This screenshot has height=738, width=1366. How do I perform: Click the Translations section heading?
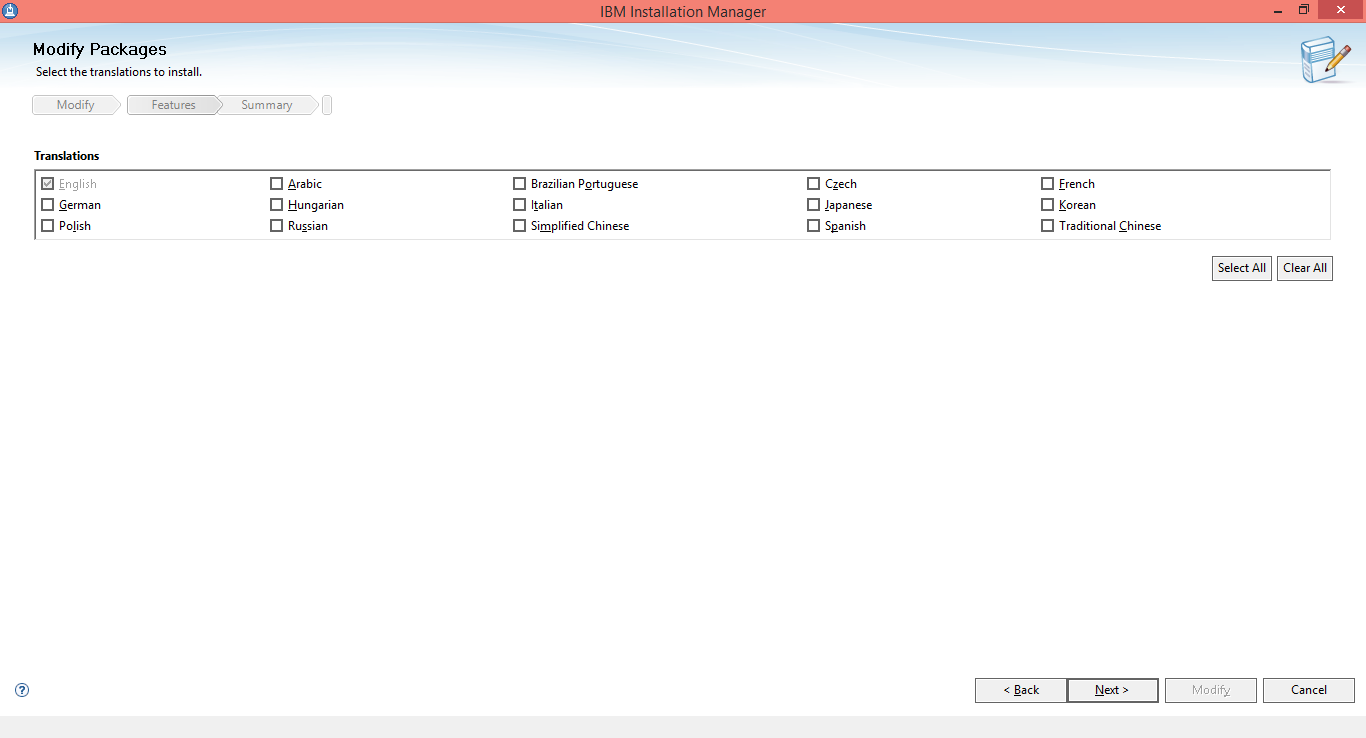pos(67,156)
